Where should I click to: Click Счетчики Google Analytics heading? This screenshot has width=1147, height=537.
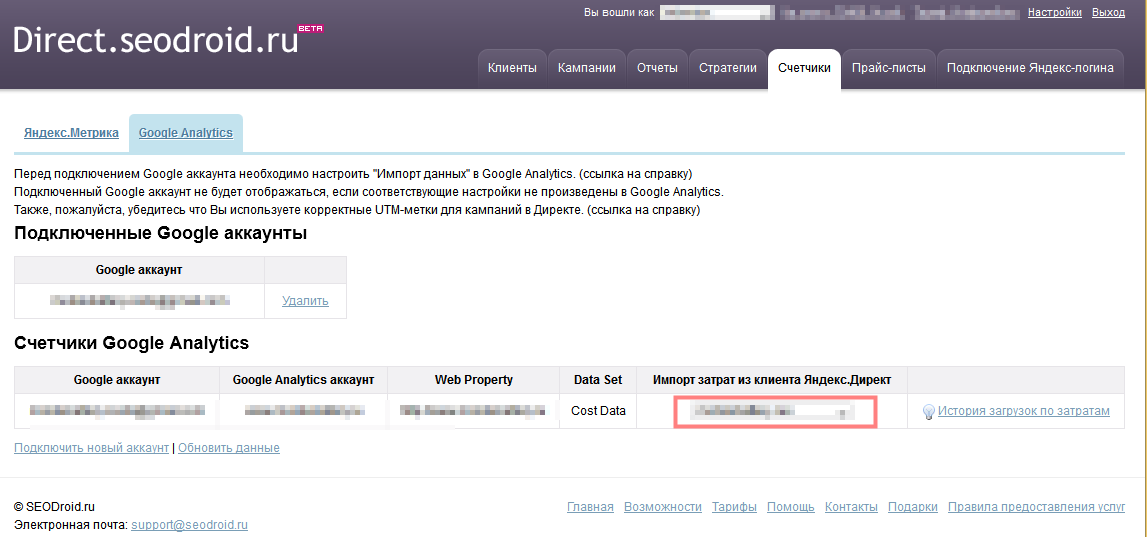(x=132, y=342)
